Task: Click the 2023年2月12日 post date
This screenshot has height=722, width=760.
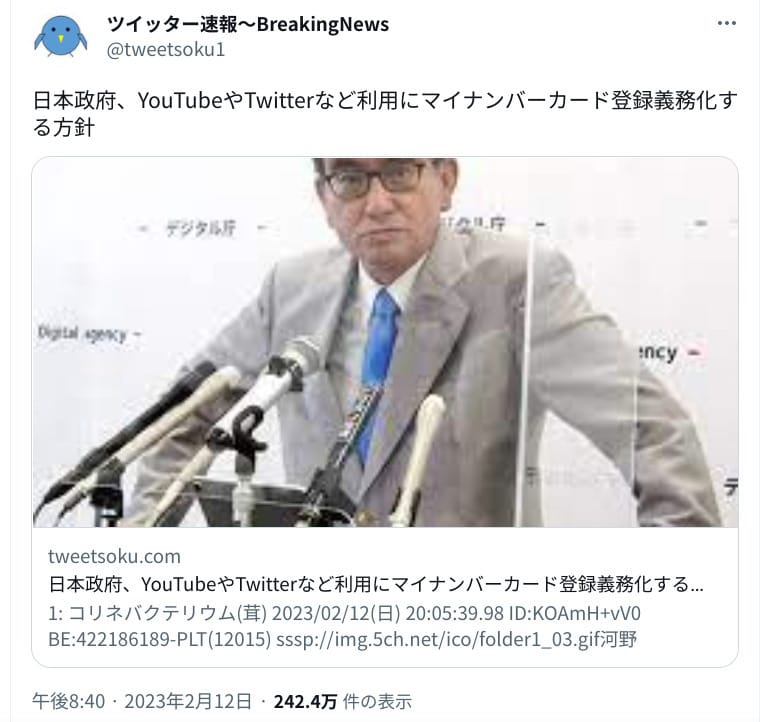Action: [x=188, y=701]
